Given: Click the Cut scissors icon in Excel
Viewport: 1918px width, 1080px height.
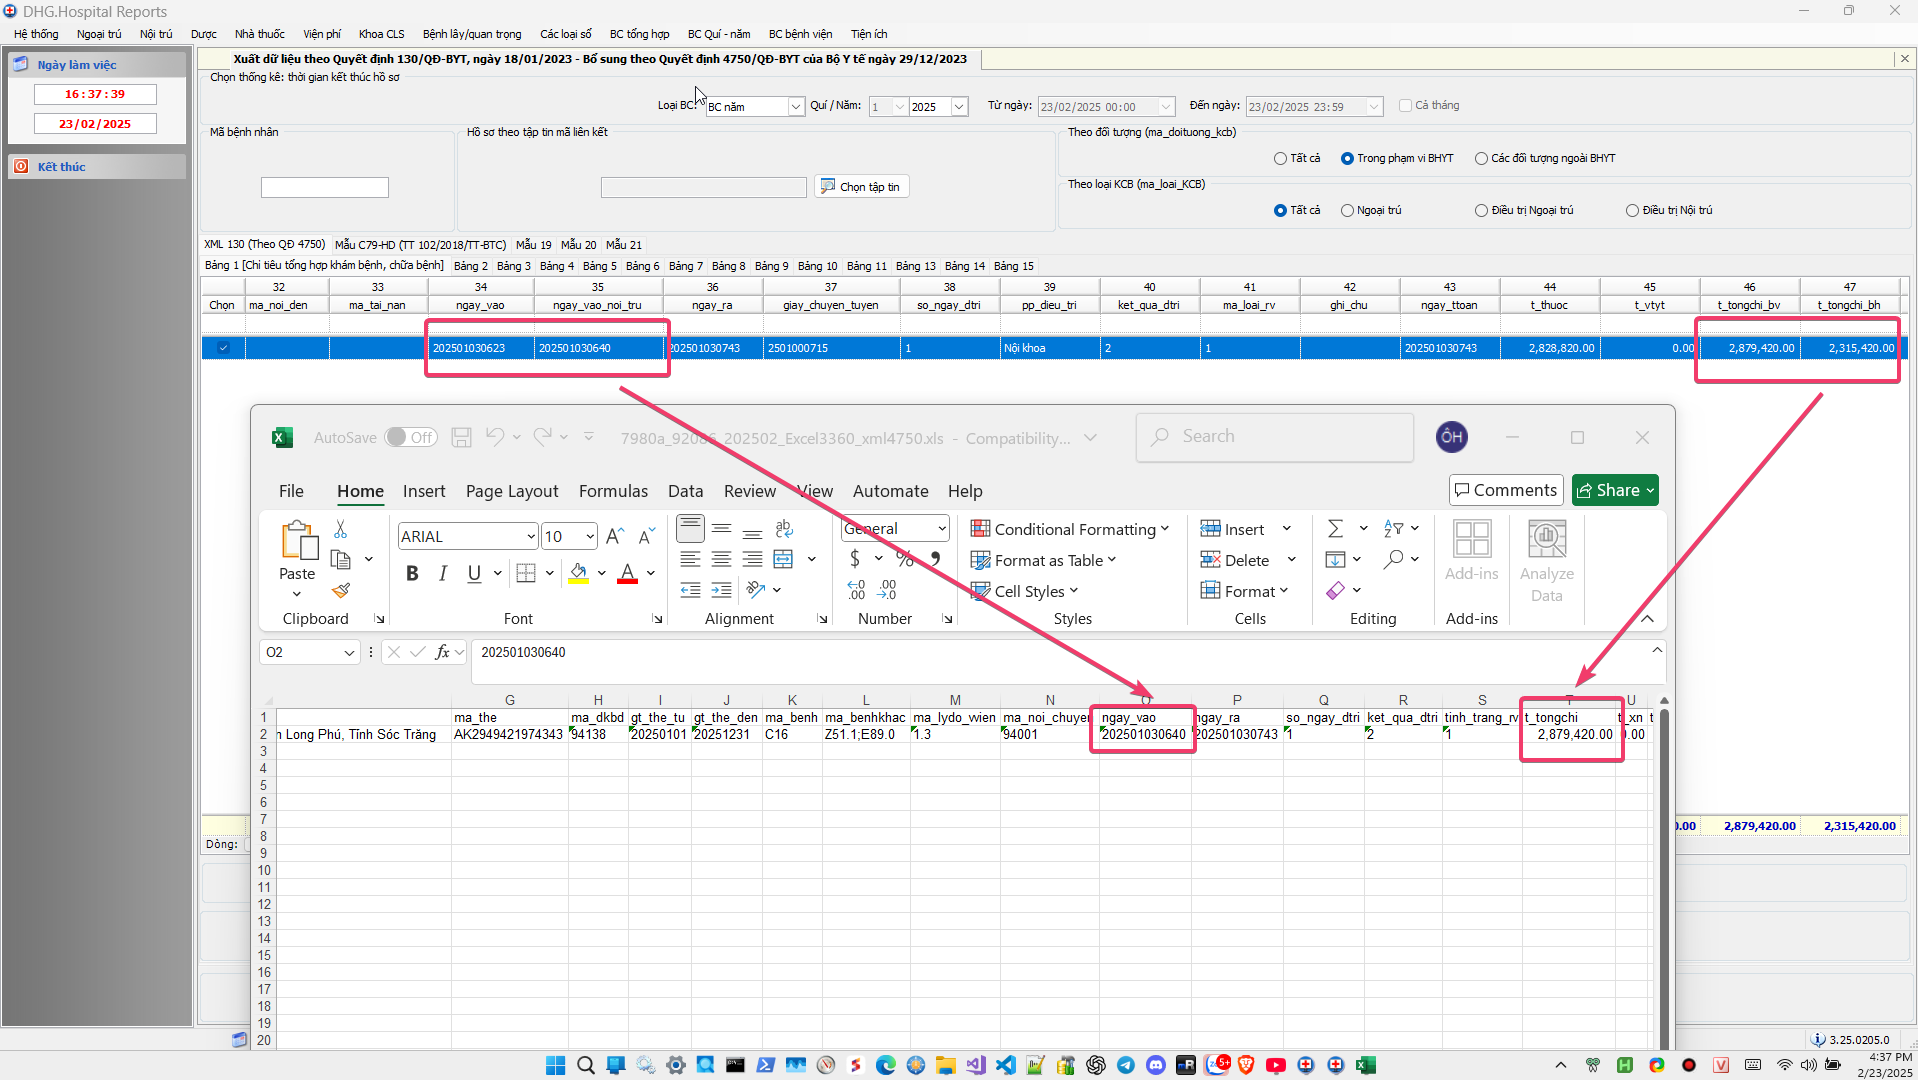Looking at the screenshot, I should tap(340, 529).
